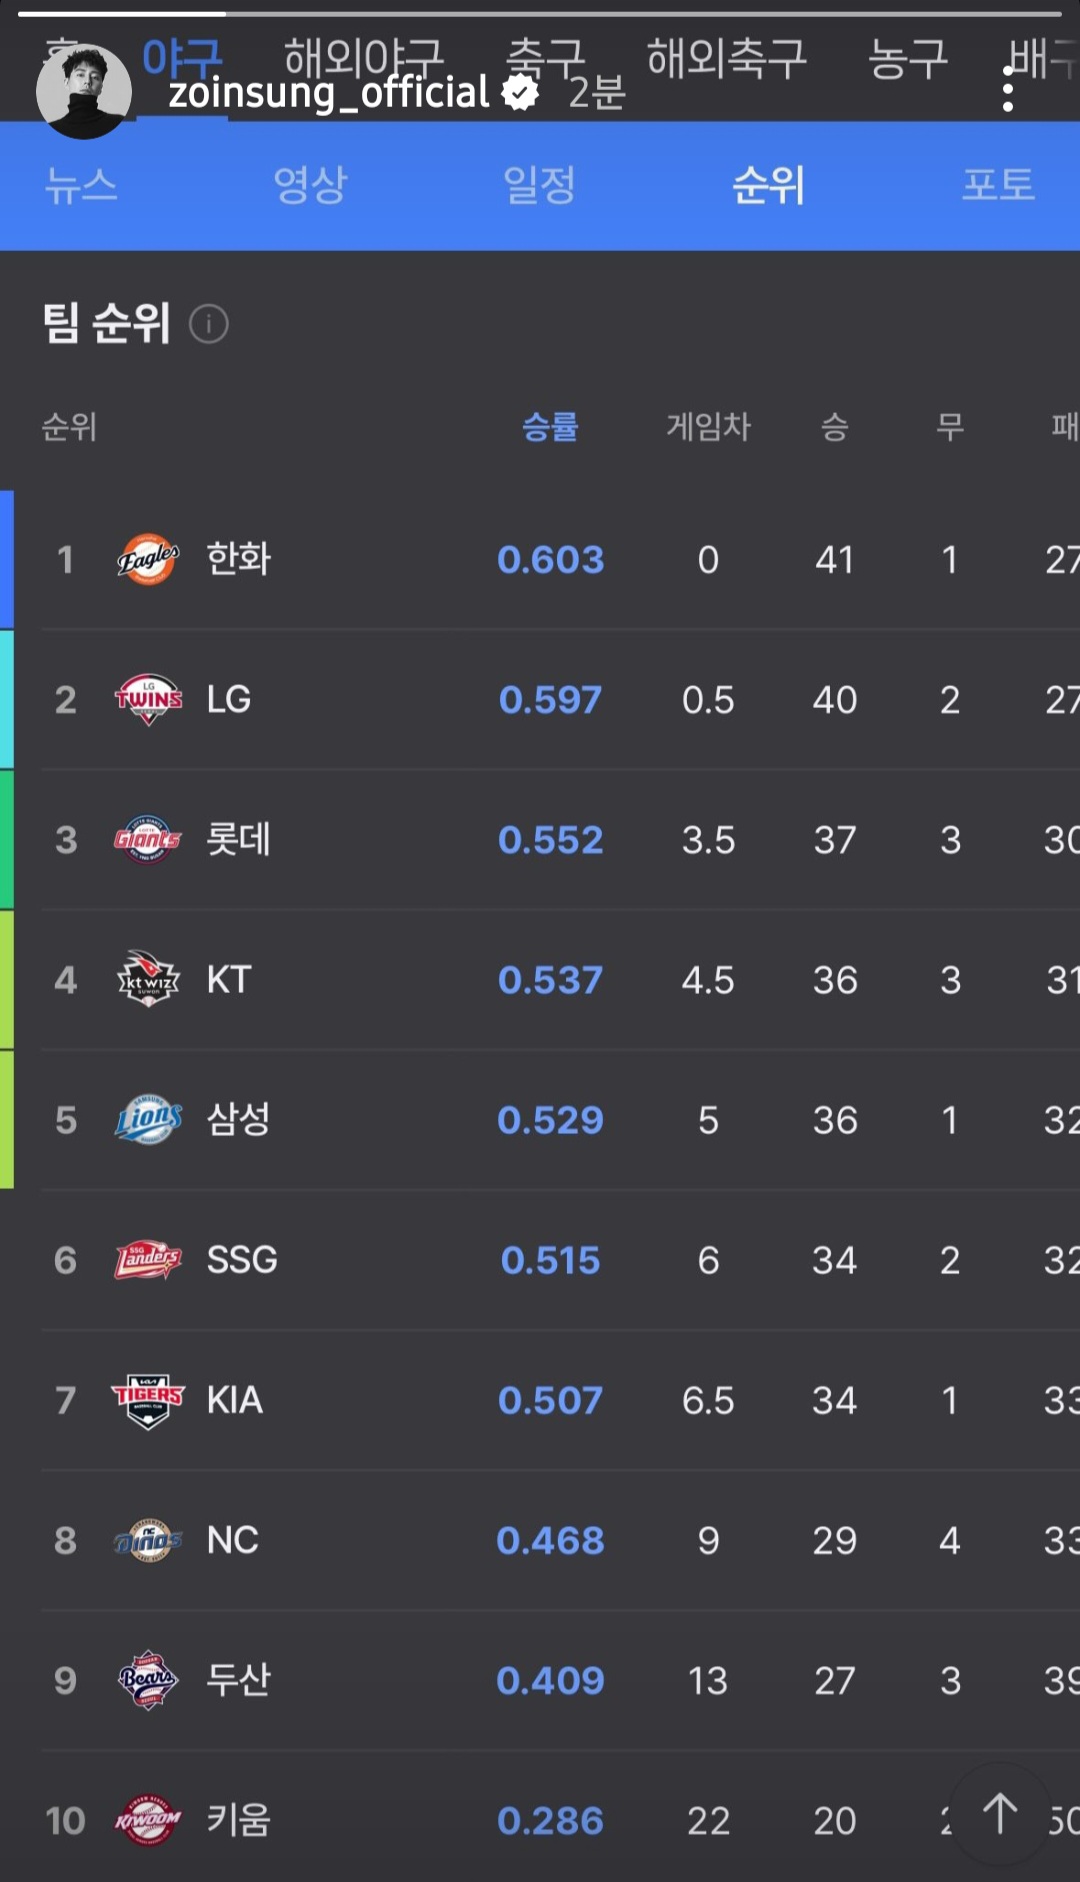Select the 해외축구 sports category
The height and width of the screenshot is (1882, 1080).
tap(726, 58)
